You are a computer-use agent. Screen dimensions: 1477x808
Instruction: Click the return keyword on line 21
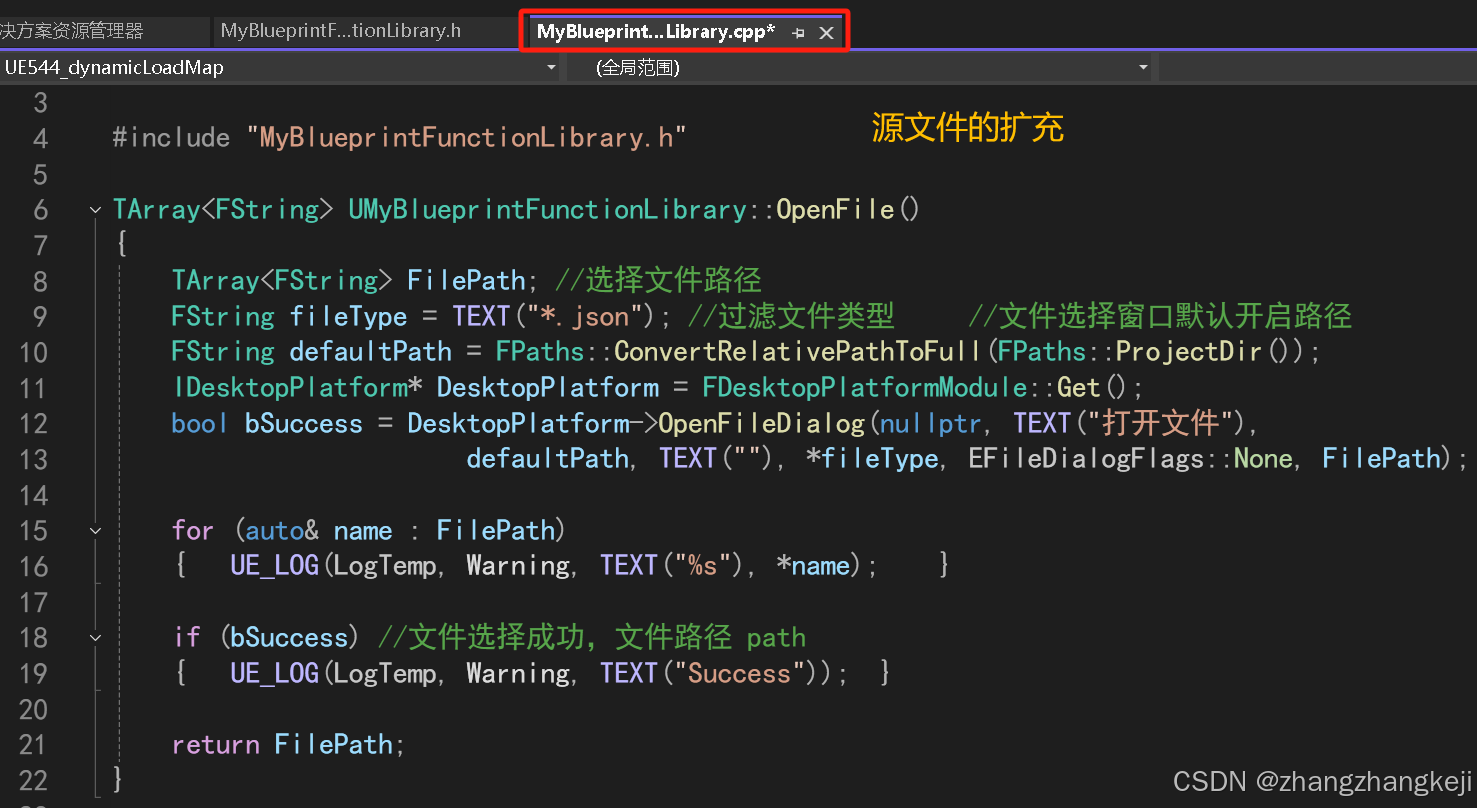click(x=216, y=745)
